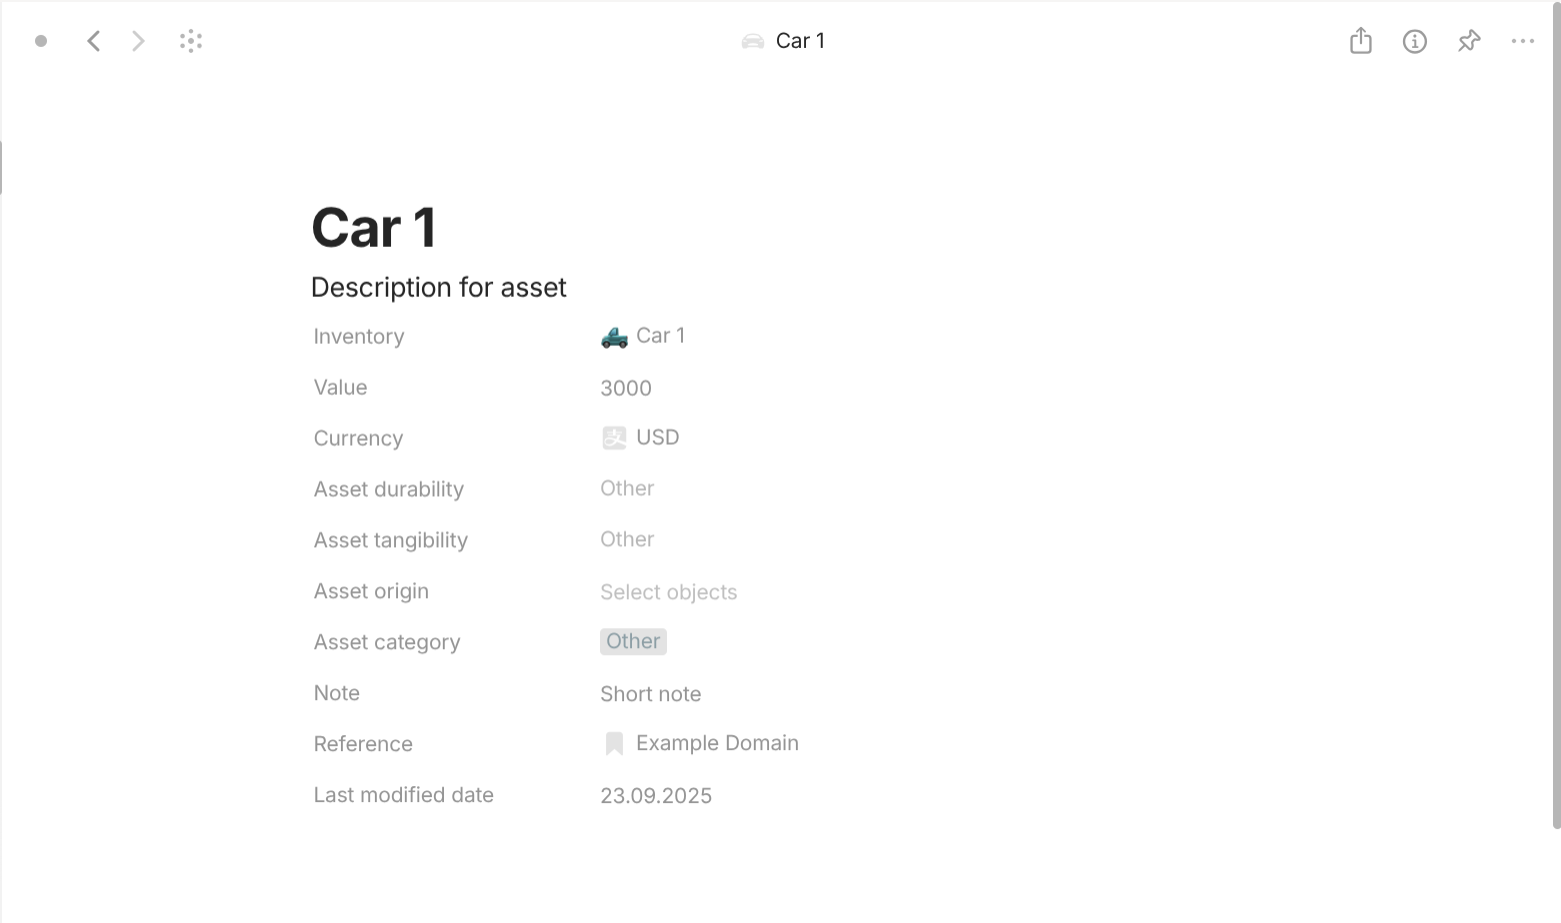
Task: Click the bookmark icon beside Example Domain
Action: [613, 743]
